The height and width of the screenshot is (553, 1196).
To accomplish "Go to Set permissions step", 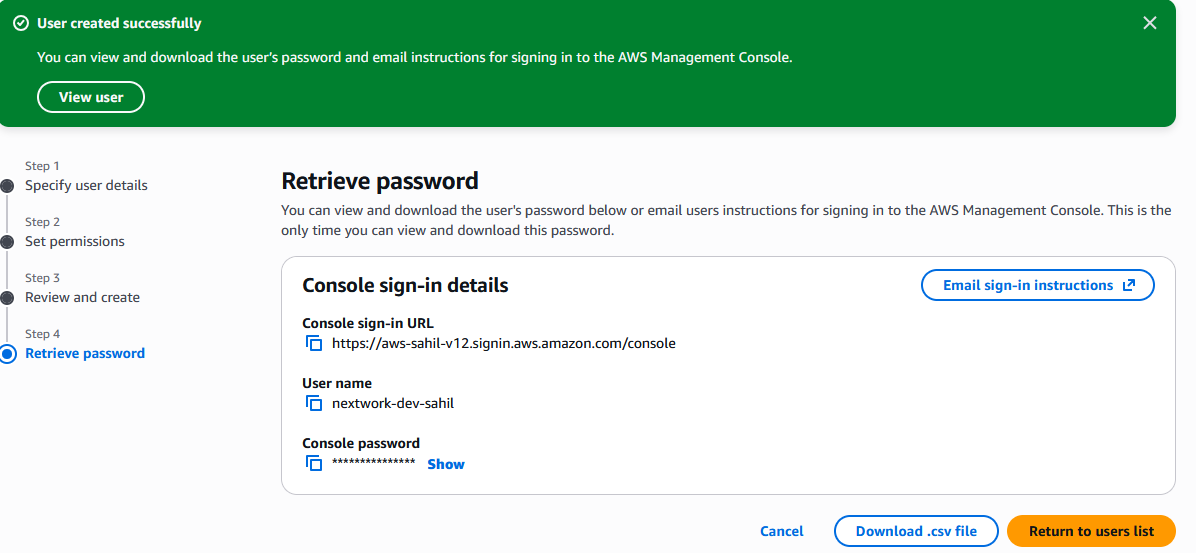I will [75, 241].
